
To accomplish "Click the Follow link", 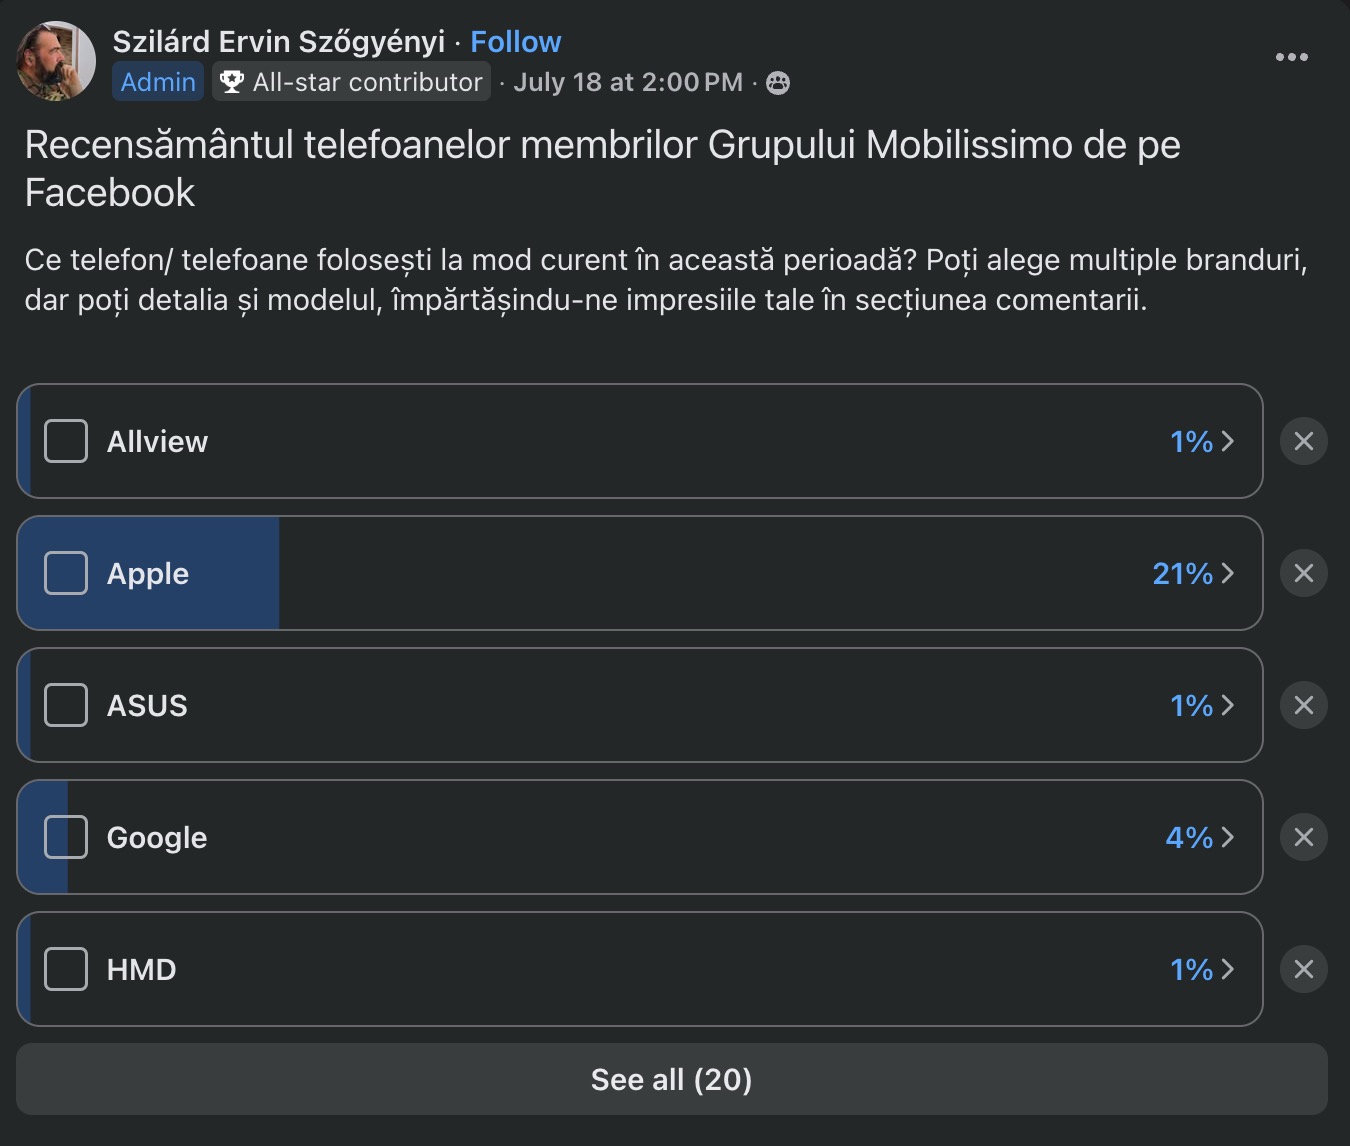I will coord(516,42).
